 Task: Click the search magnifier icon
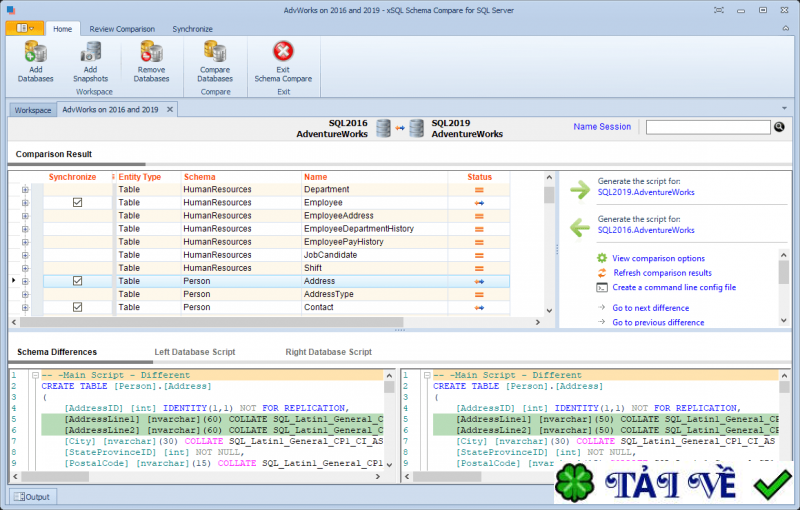tap(779, 127)
